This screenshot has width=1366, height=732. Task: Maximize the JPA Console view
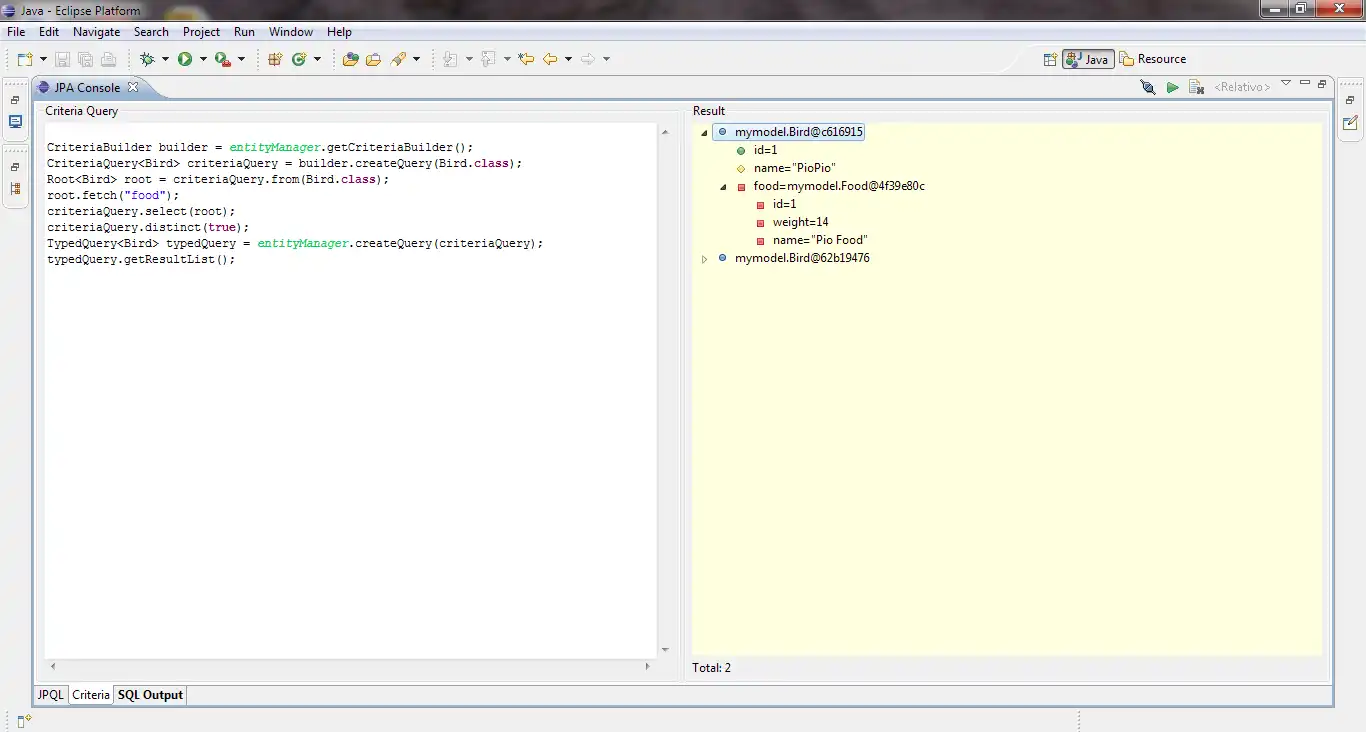point(1322,84)
